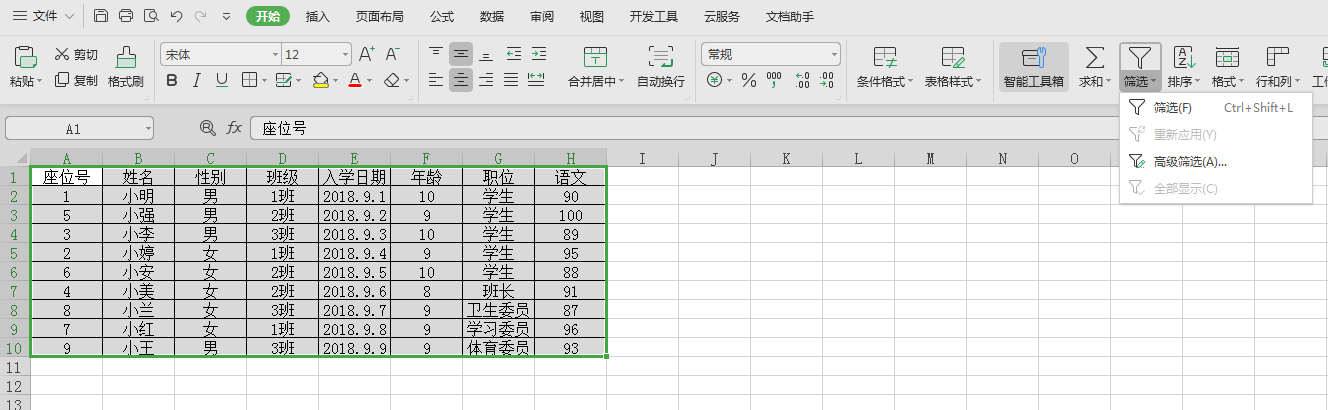Decrease font size with A- icon

click(x=392, y=54)
